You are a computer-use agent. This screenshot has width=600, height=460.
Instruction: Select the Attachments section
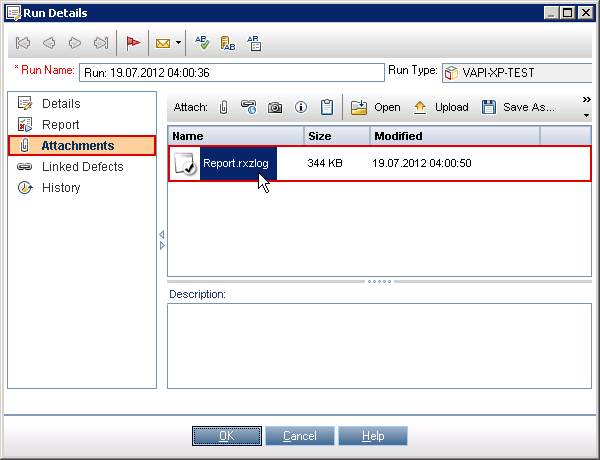pyautogui.click(x=82, y=145)
